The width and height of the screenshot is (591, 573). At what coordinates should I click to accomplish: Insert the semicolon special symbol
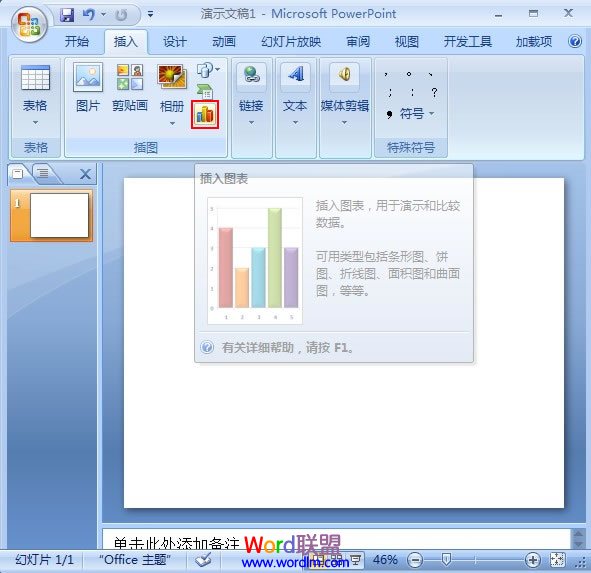pyautogui.click(x=390, y=92)
